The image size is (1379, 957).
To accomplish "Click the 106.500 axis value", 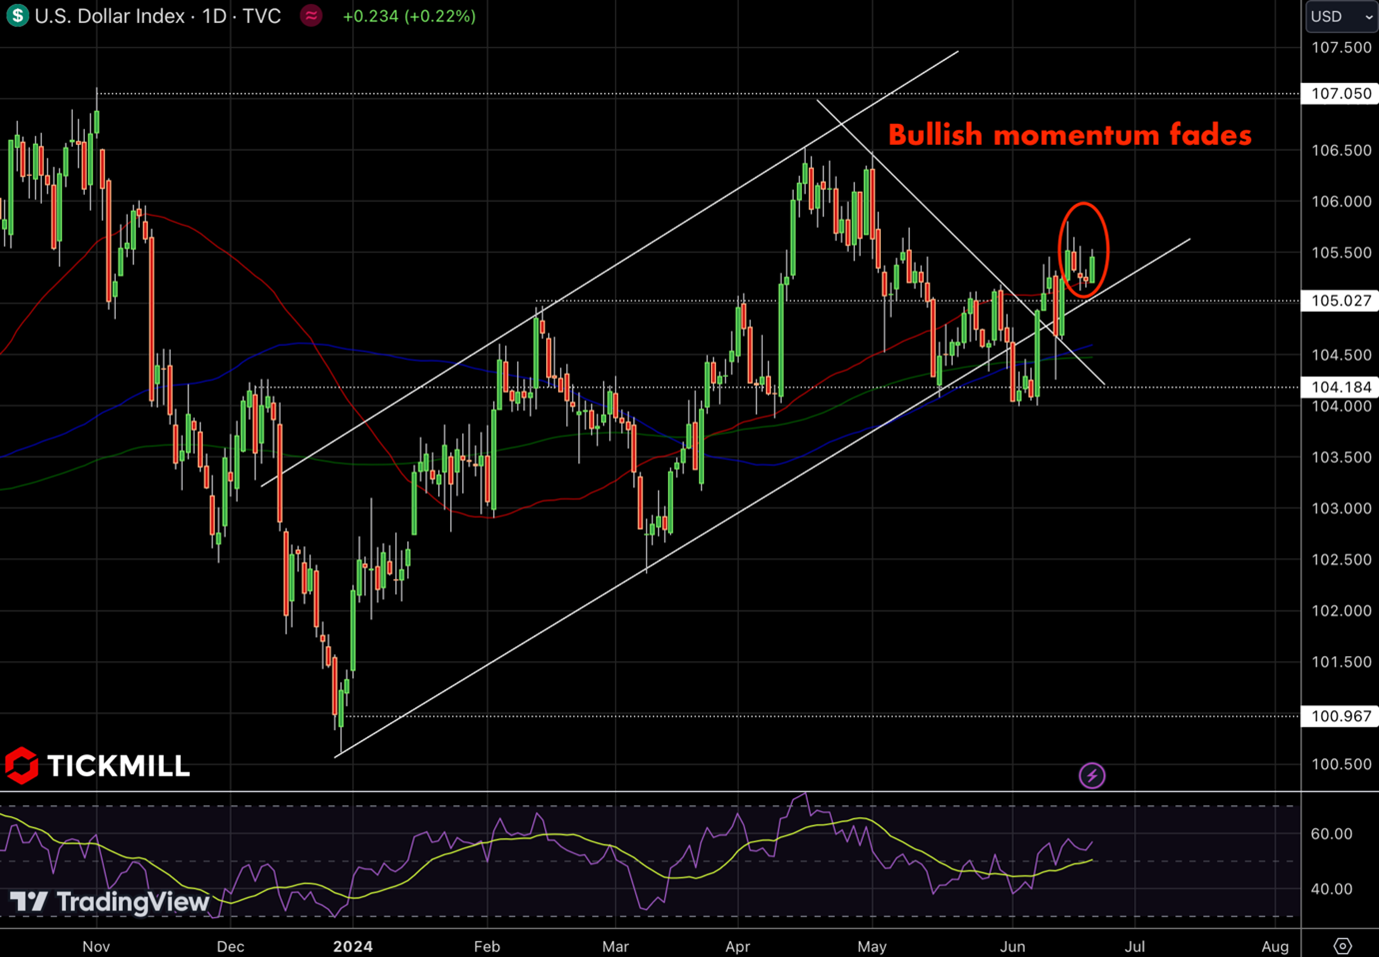I will pyautogui.click(x=1341, y=150).
